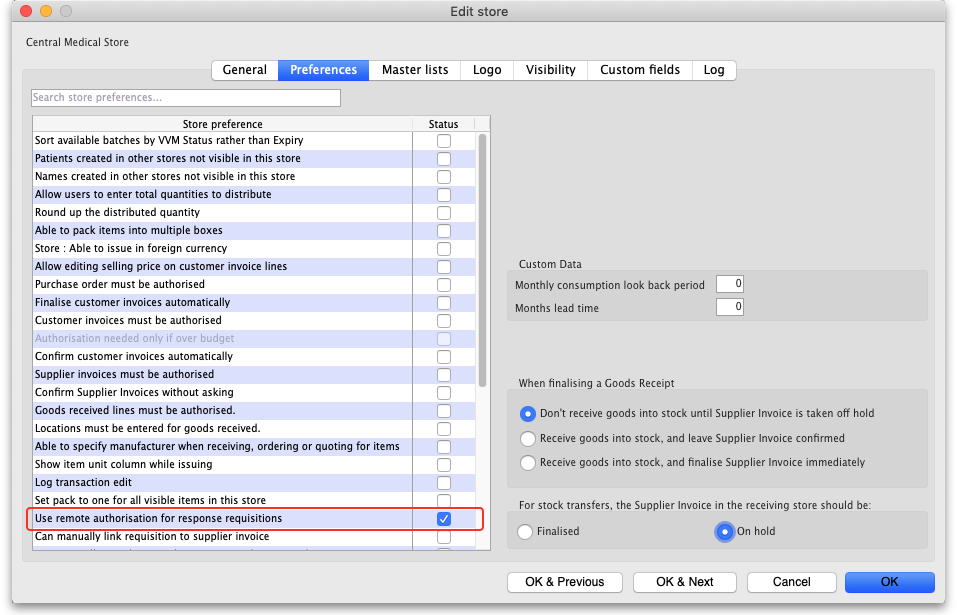
Task: Open the Visibility tab
Action: 550,70
